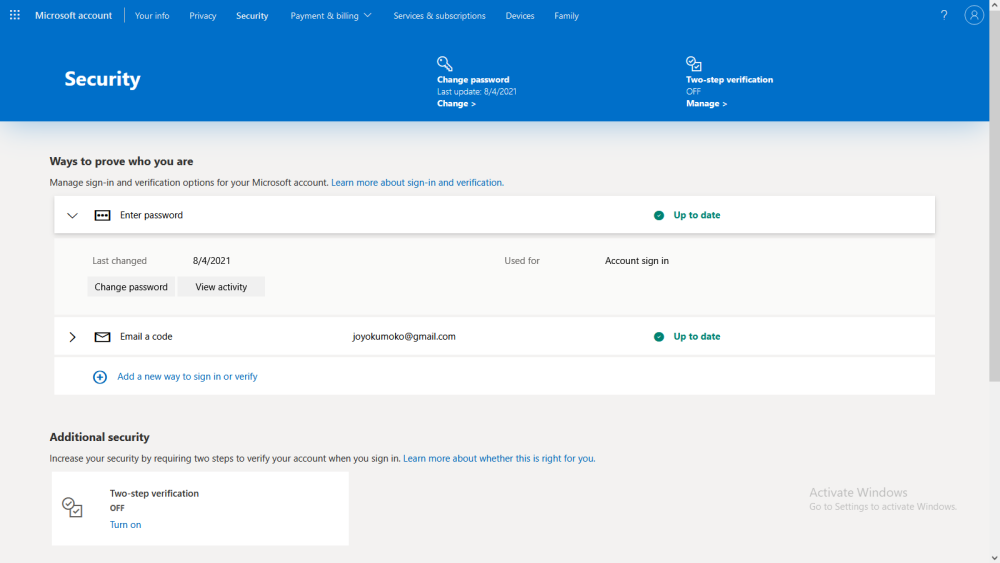Screen dimensions: 1000x563
Task: Select the Security tab
Action: 252,15
